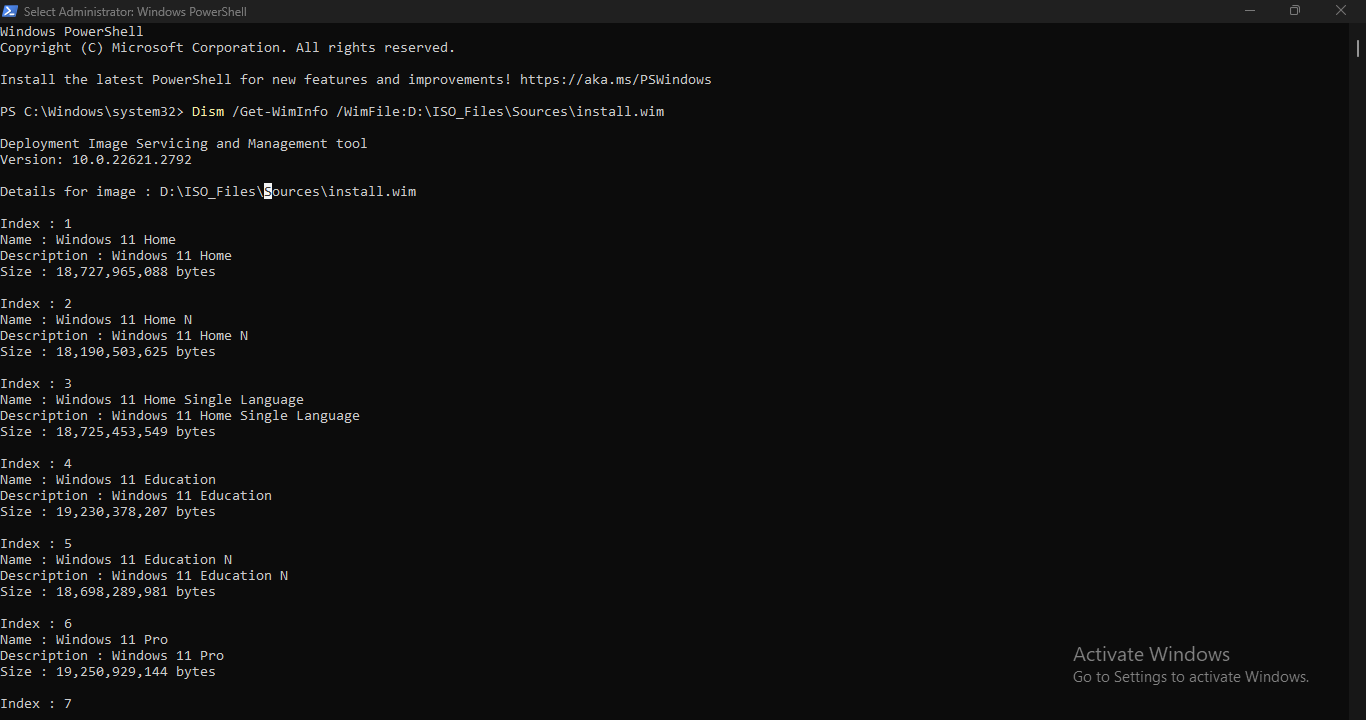Click the vertical scrollbar thumb
The height and width of the screenshot is (720, 1366).
point(1358,47)
